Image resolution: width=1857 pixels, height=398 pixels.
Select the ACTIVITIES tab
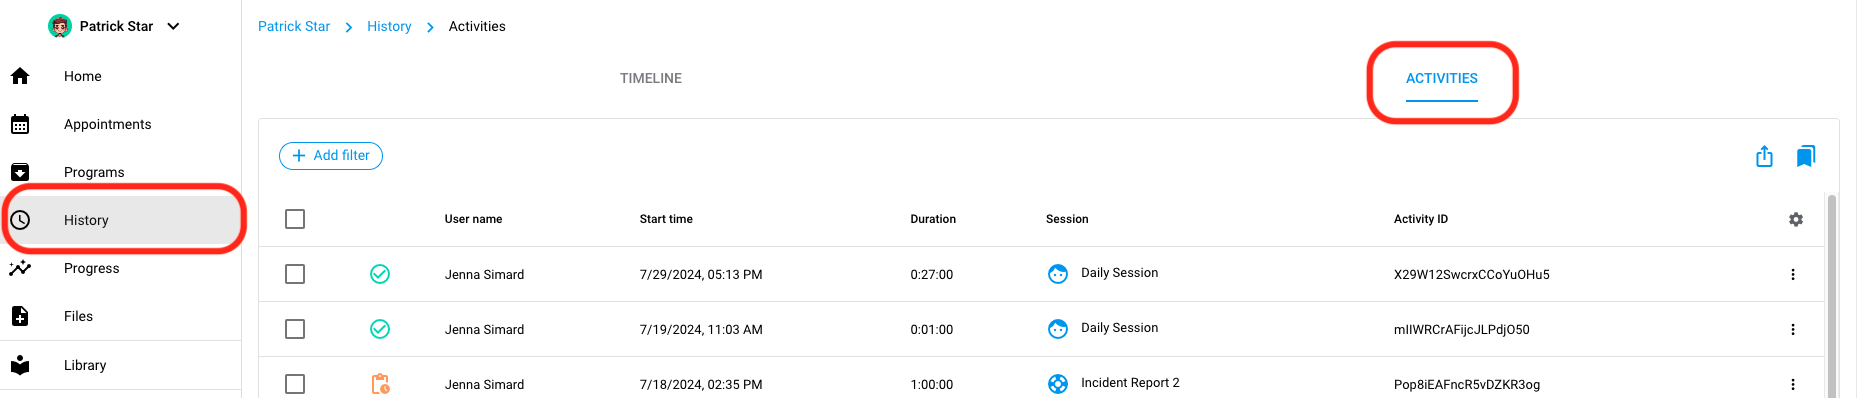1442,78
